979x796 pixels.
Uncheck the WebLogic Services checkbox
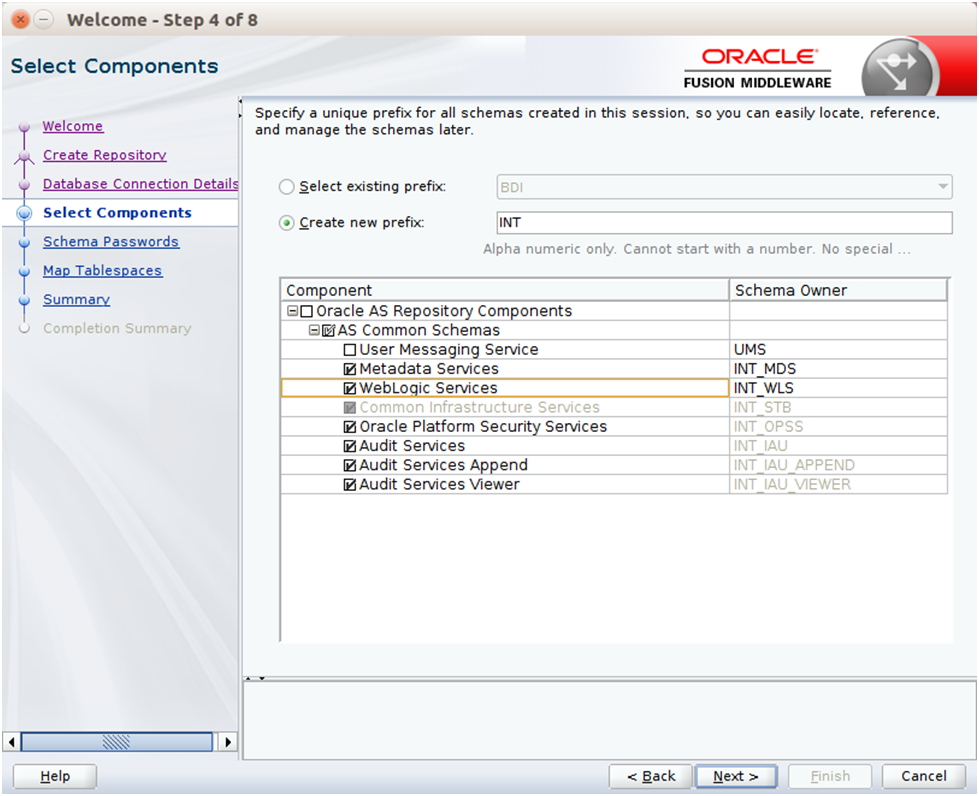tap(350, 388)
